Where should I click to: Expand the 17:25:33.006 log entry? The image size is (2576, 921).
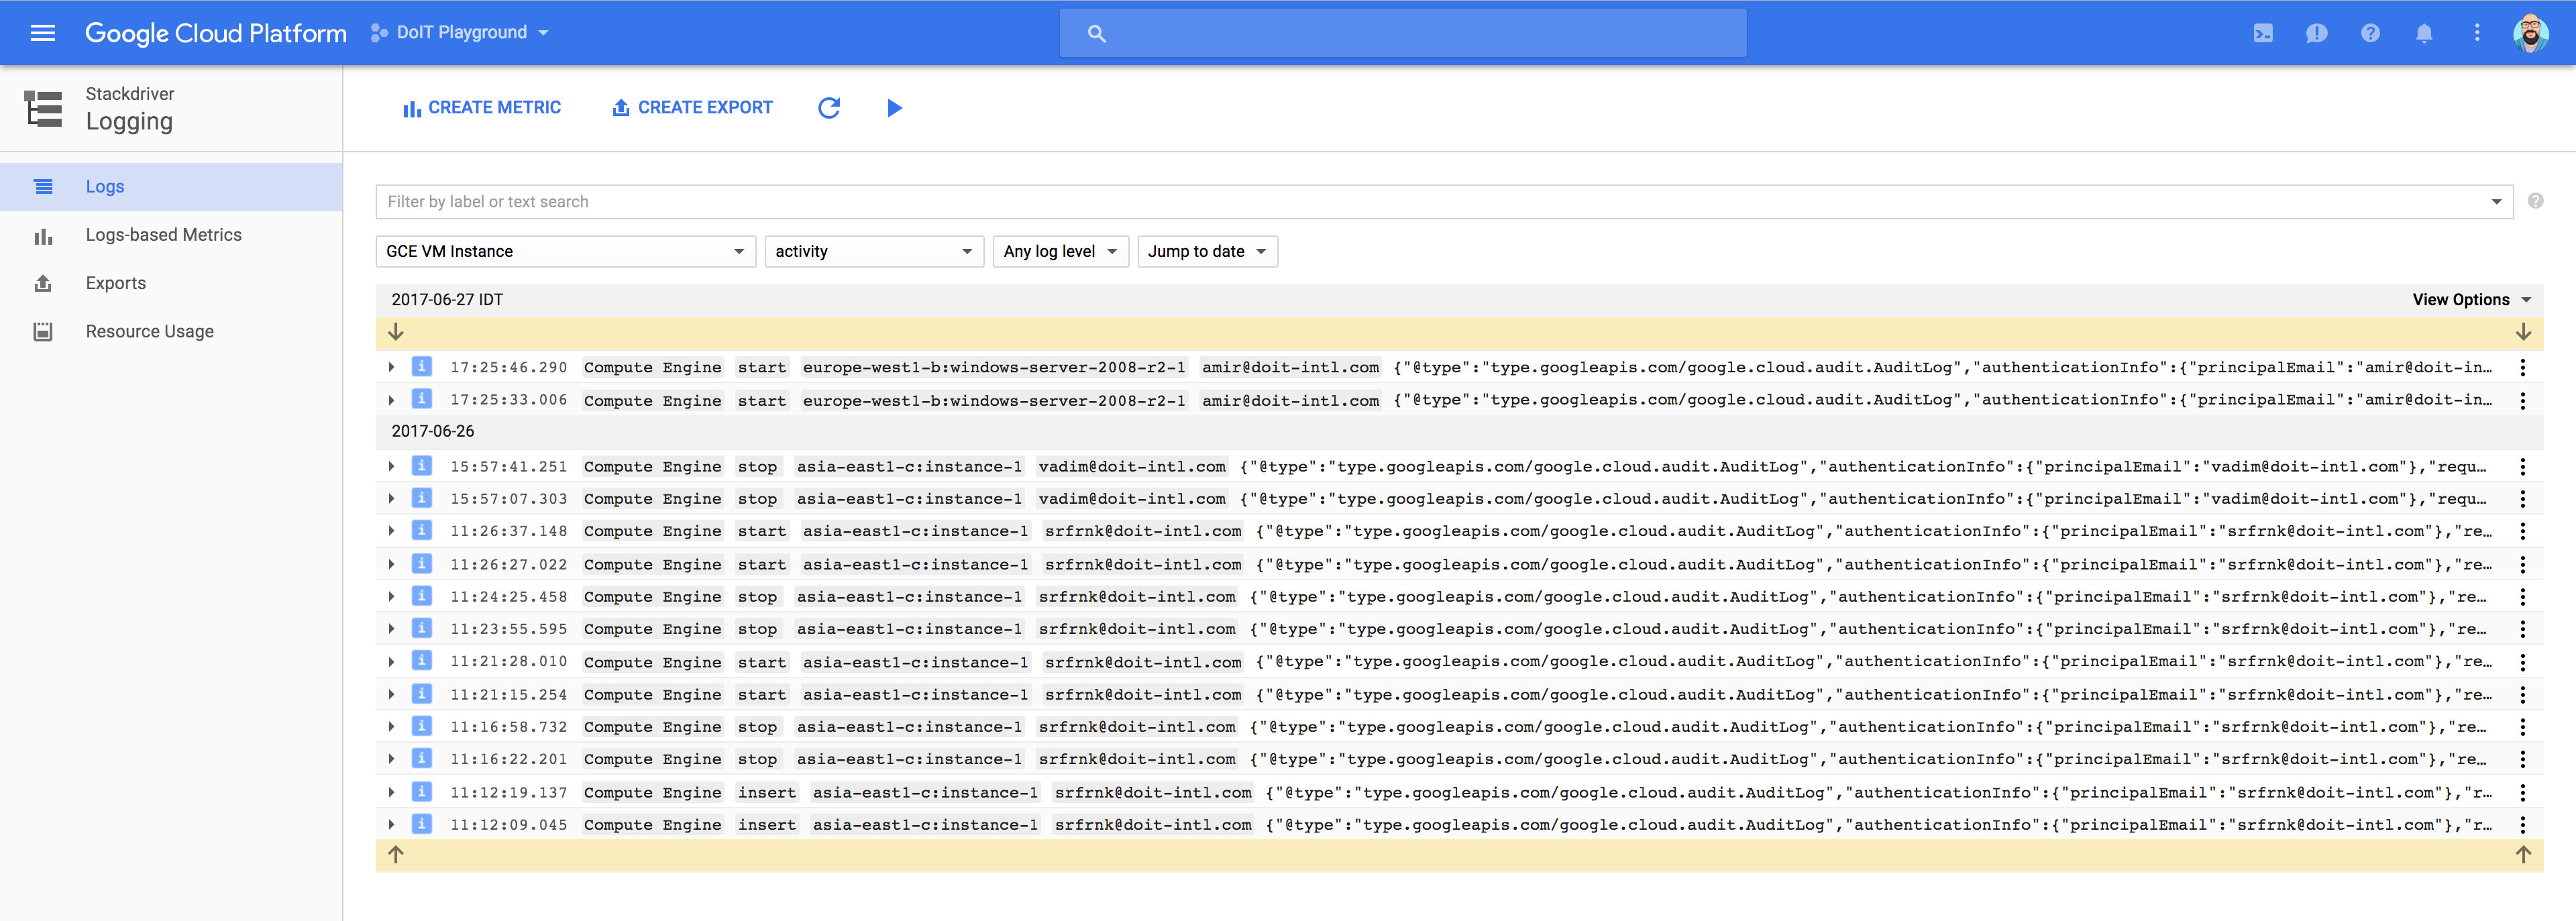pyautogui.click(x=392, y=400)
